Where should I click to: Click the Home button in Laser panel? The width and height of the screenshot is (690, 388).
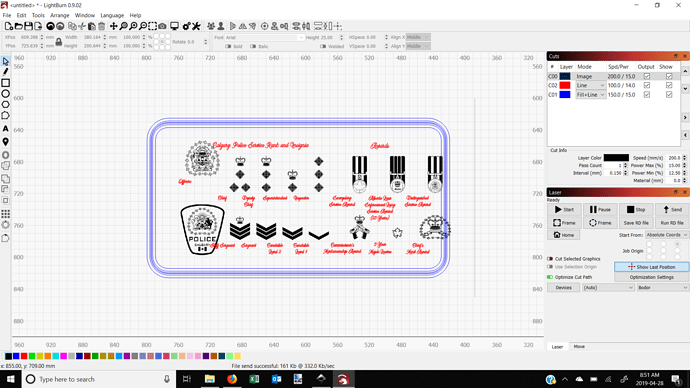[x=564, y=235]
